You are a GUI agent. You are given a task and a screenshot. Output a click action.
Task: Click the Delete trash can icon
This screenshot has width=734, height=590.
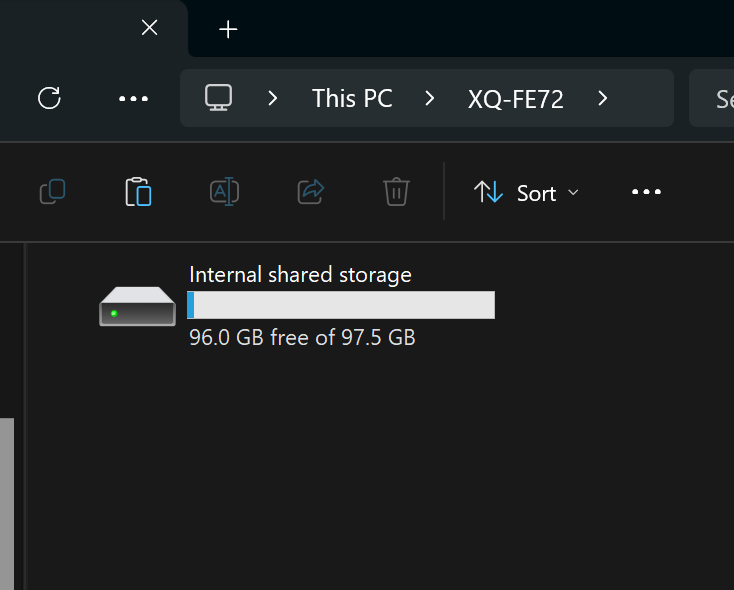[396, 192]
